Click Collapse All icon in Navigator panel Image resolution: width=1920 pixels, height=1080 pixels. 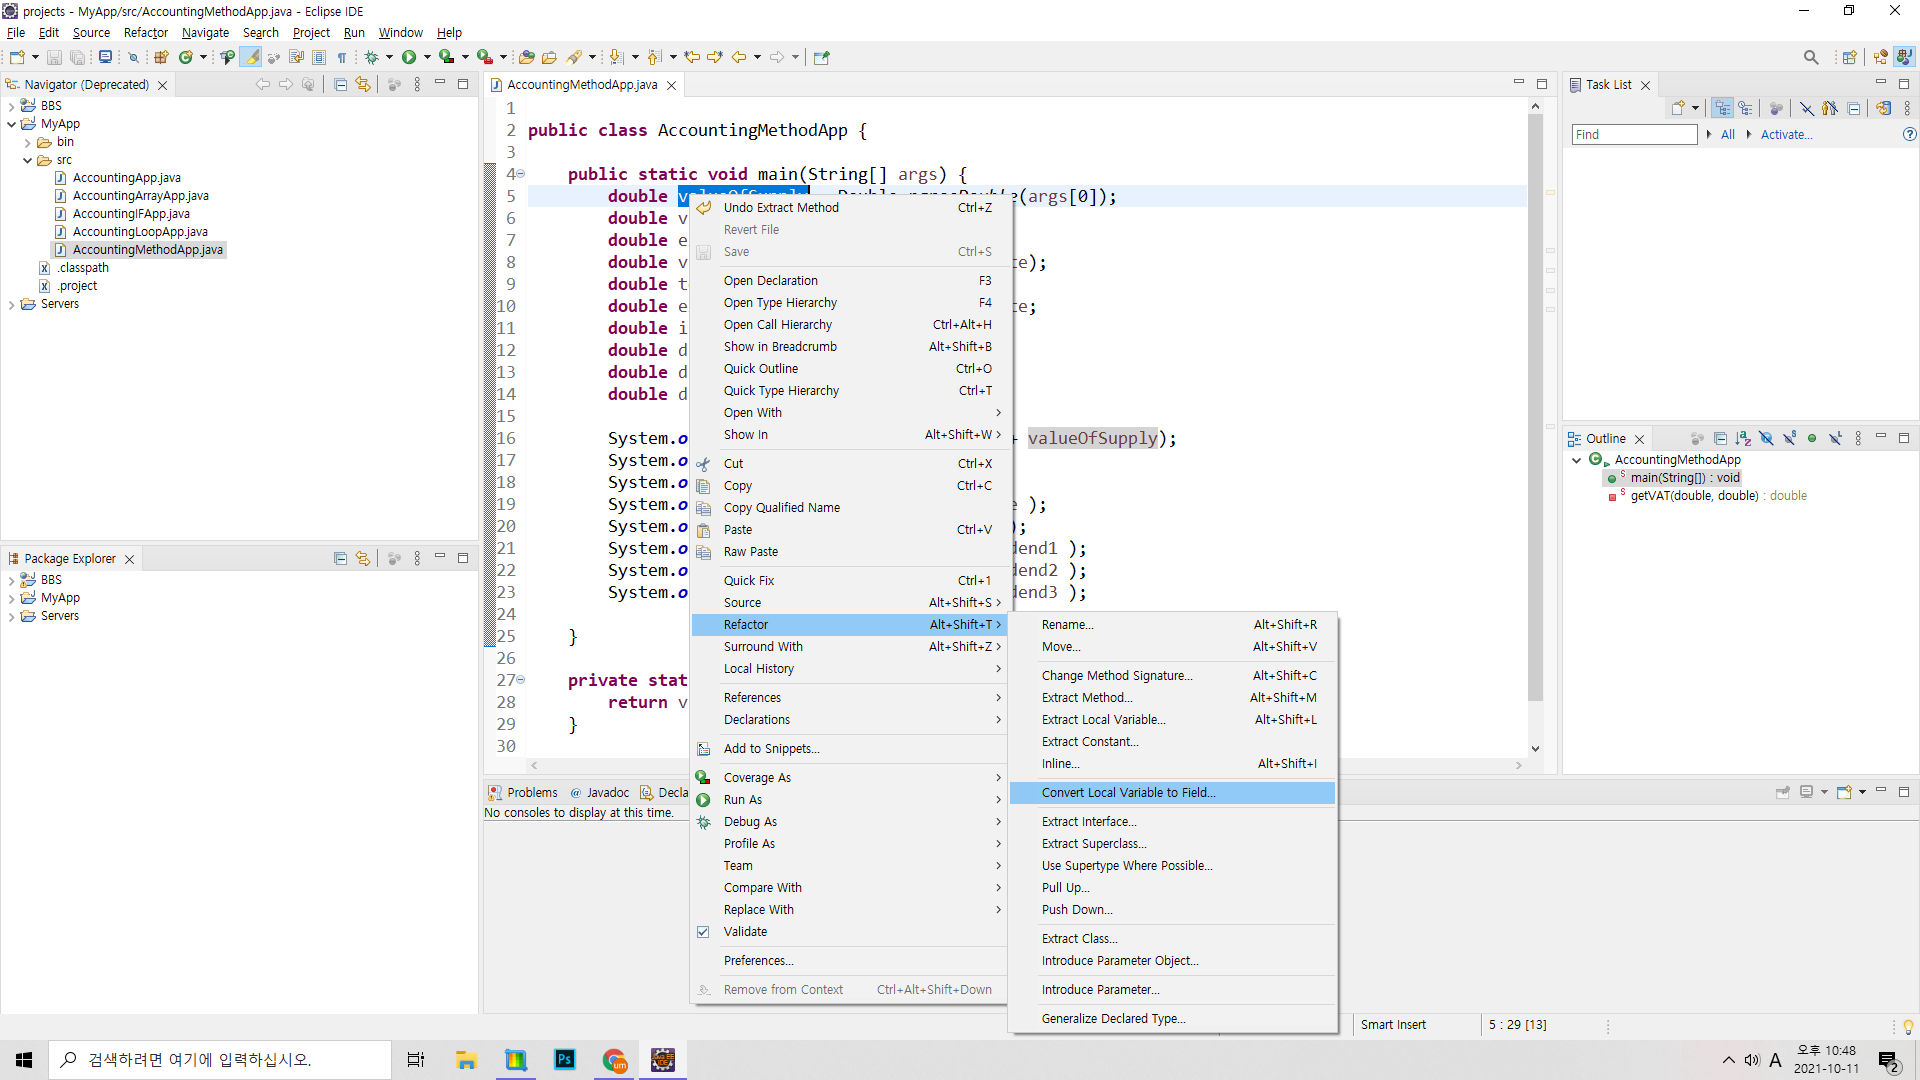[x=340, y=85]
